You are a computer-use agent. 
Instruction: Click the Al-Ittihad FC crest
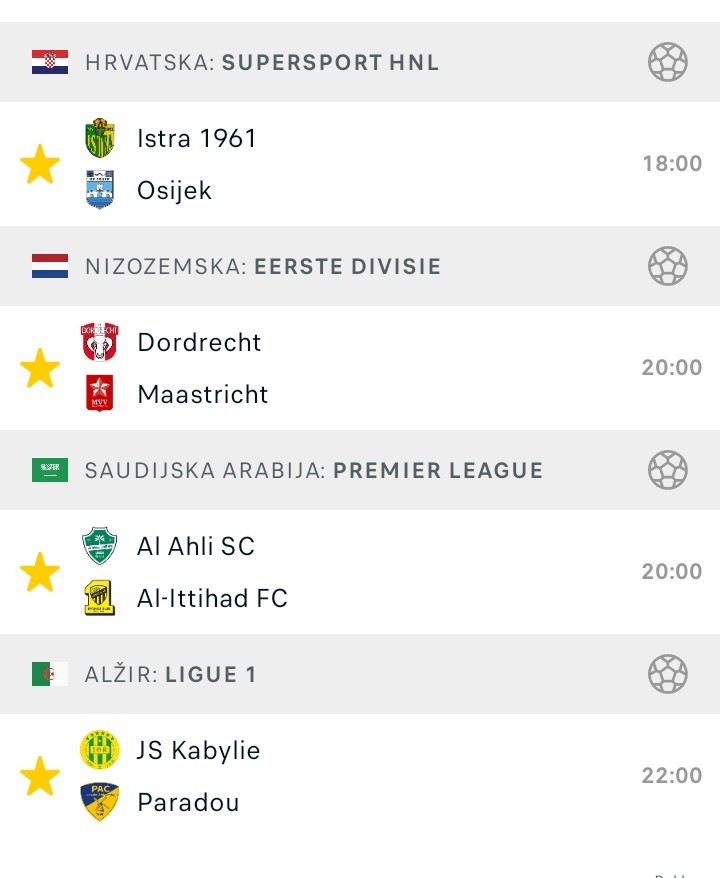tap(100, 598)
